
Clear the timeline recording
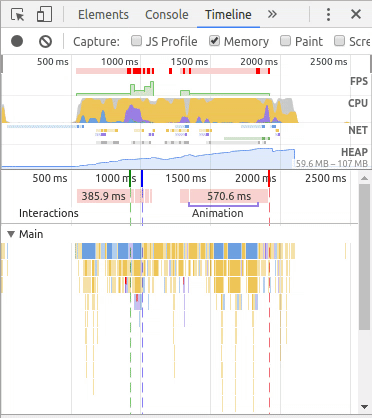pos(45,41)
